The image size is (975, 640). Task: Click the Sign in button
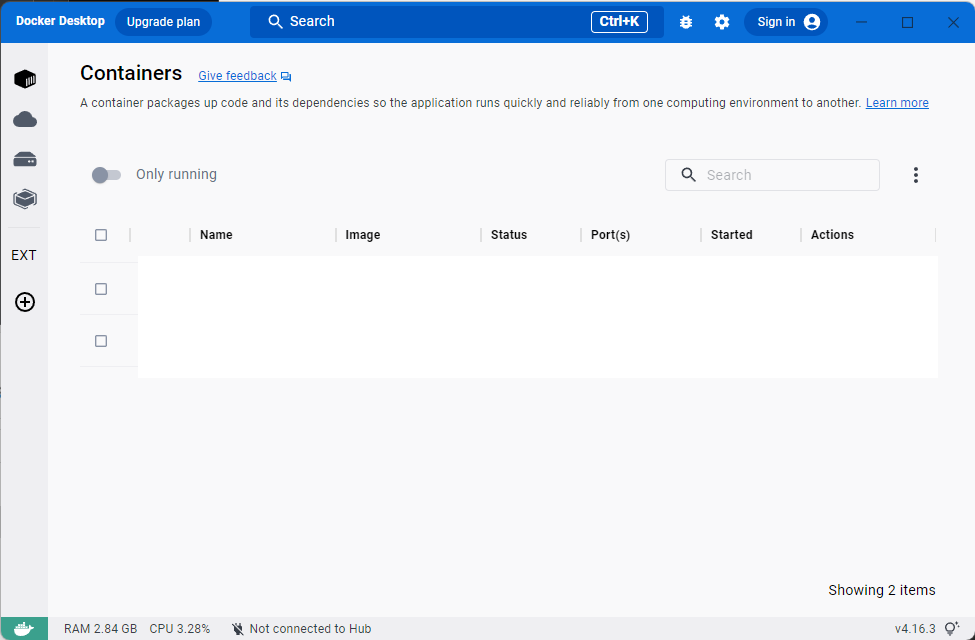coord(786,22)
